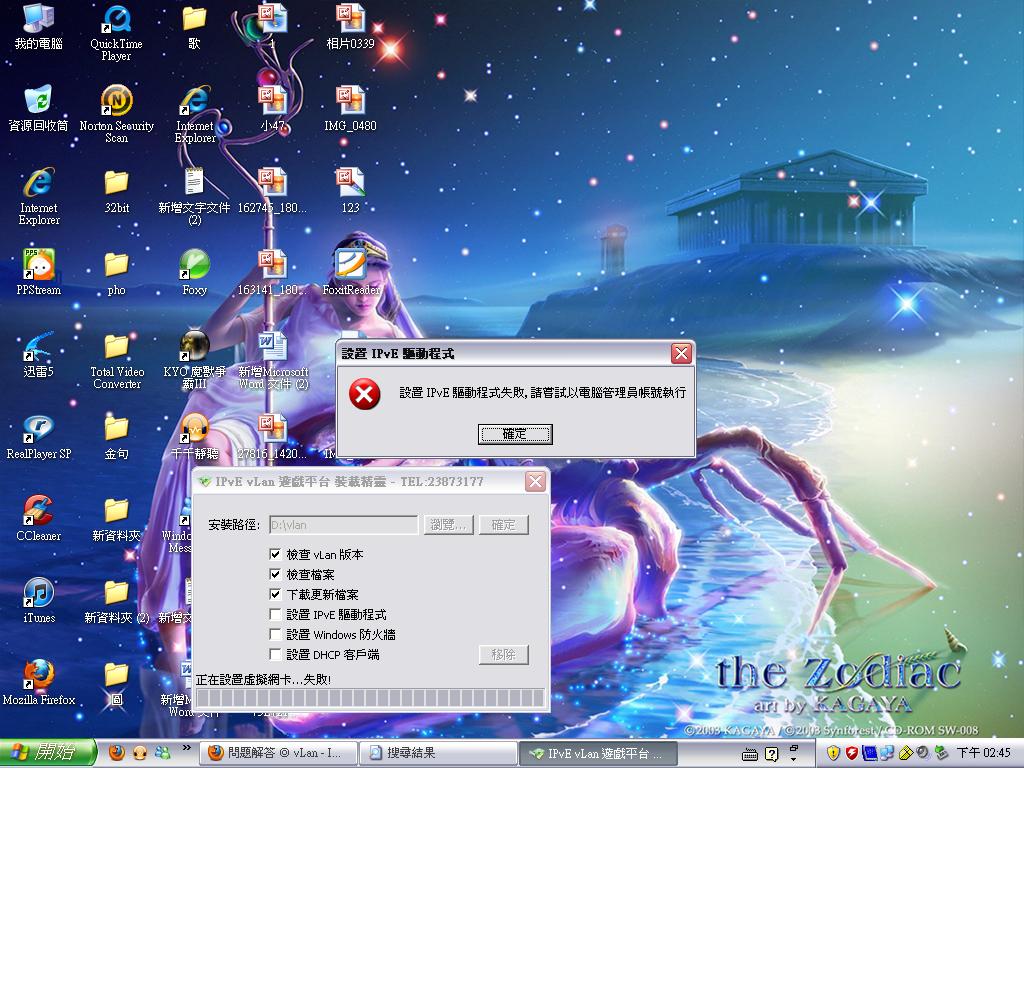Launch Foxy from the desktop

(x=194, y=273)
